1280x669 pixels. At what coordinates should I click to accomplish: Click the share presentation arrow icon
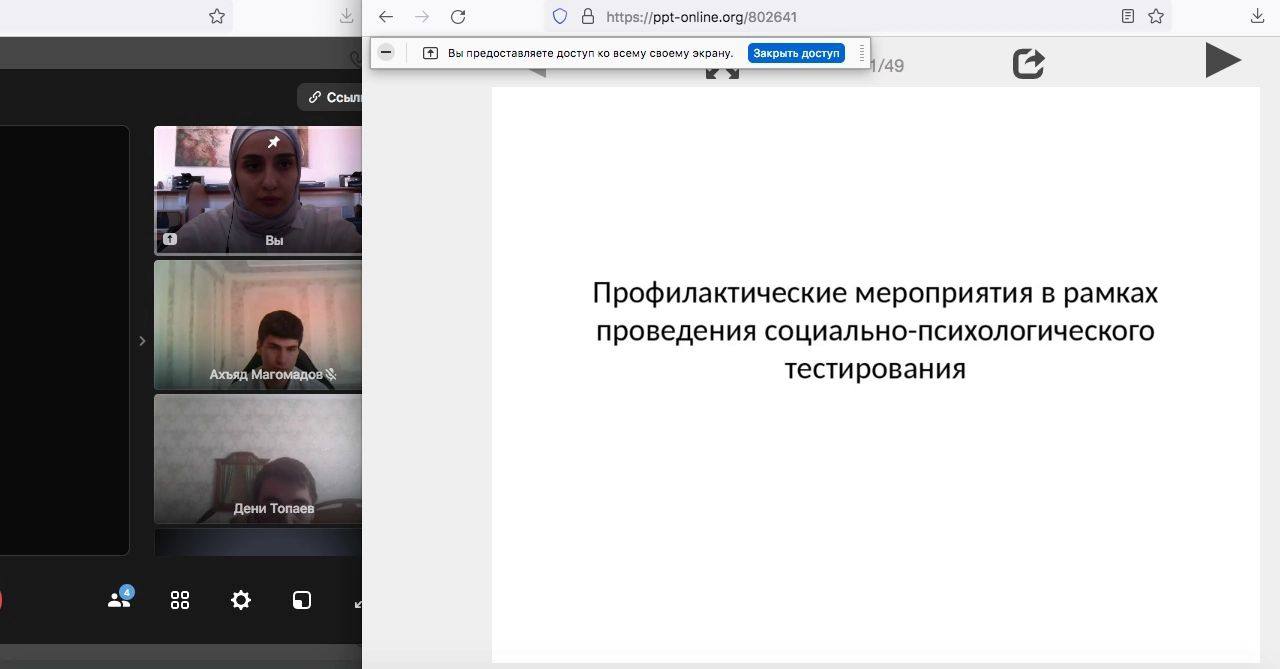(x=1028, y=64)
